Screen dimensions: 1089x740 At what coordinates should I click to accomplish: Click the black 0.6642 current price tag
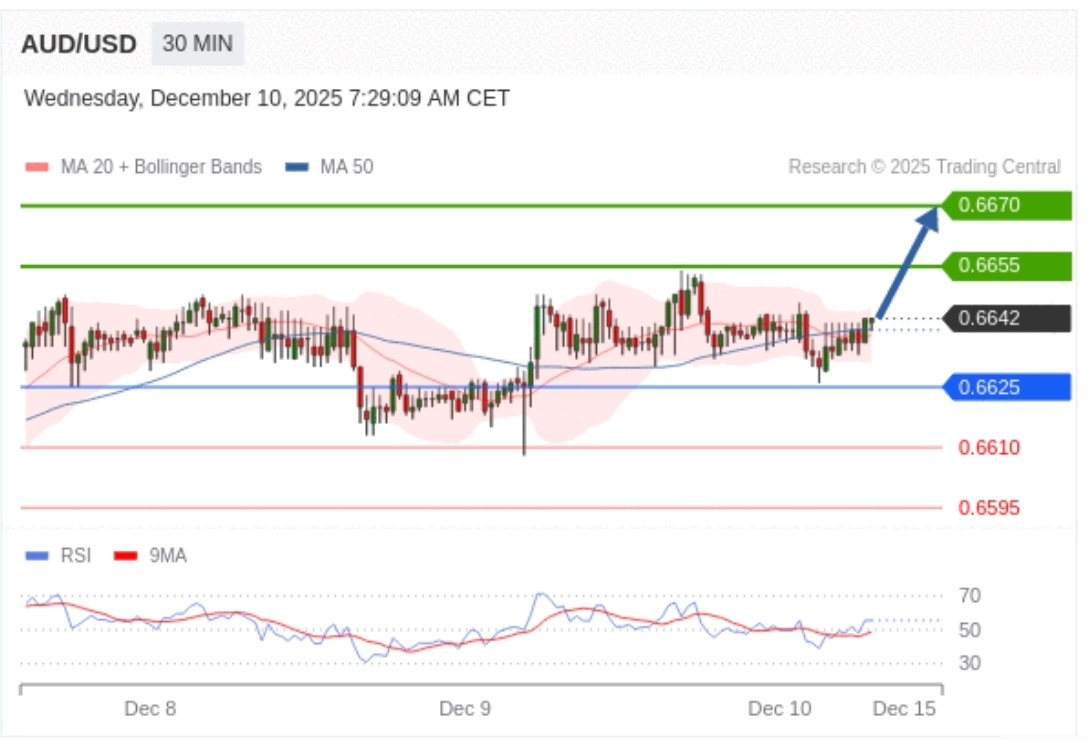[x=1005, y=319]
